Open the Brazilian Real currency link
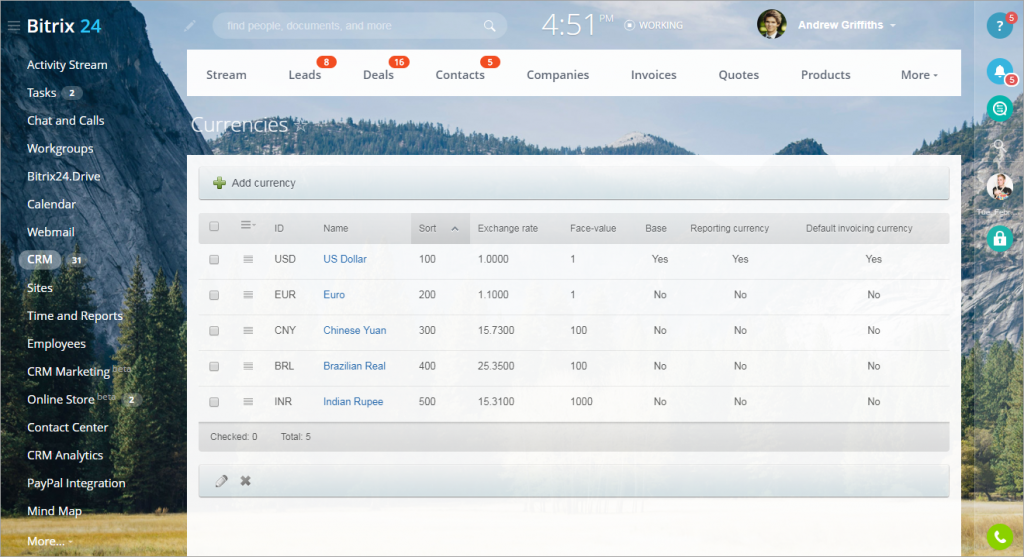The height and width of the screenshot is (557, 1024). pyautogui.click(x=354, y=366)
